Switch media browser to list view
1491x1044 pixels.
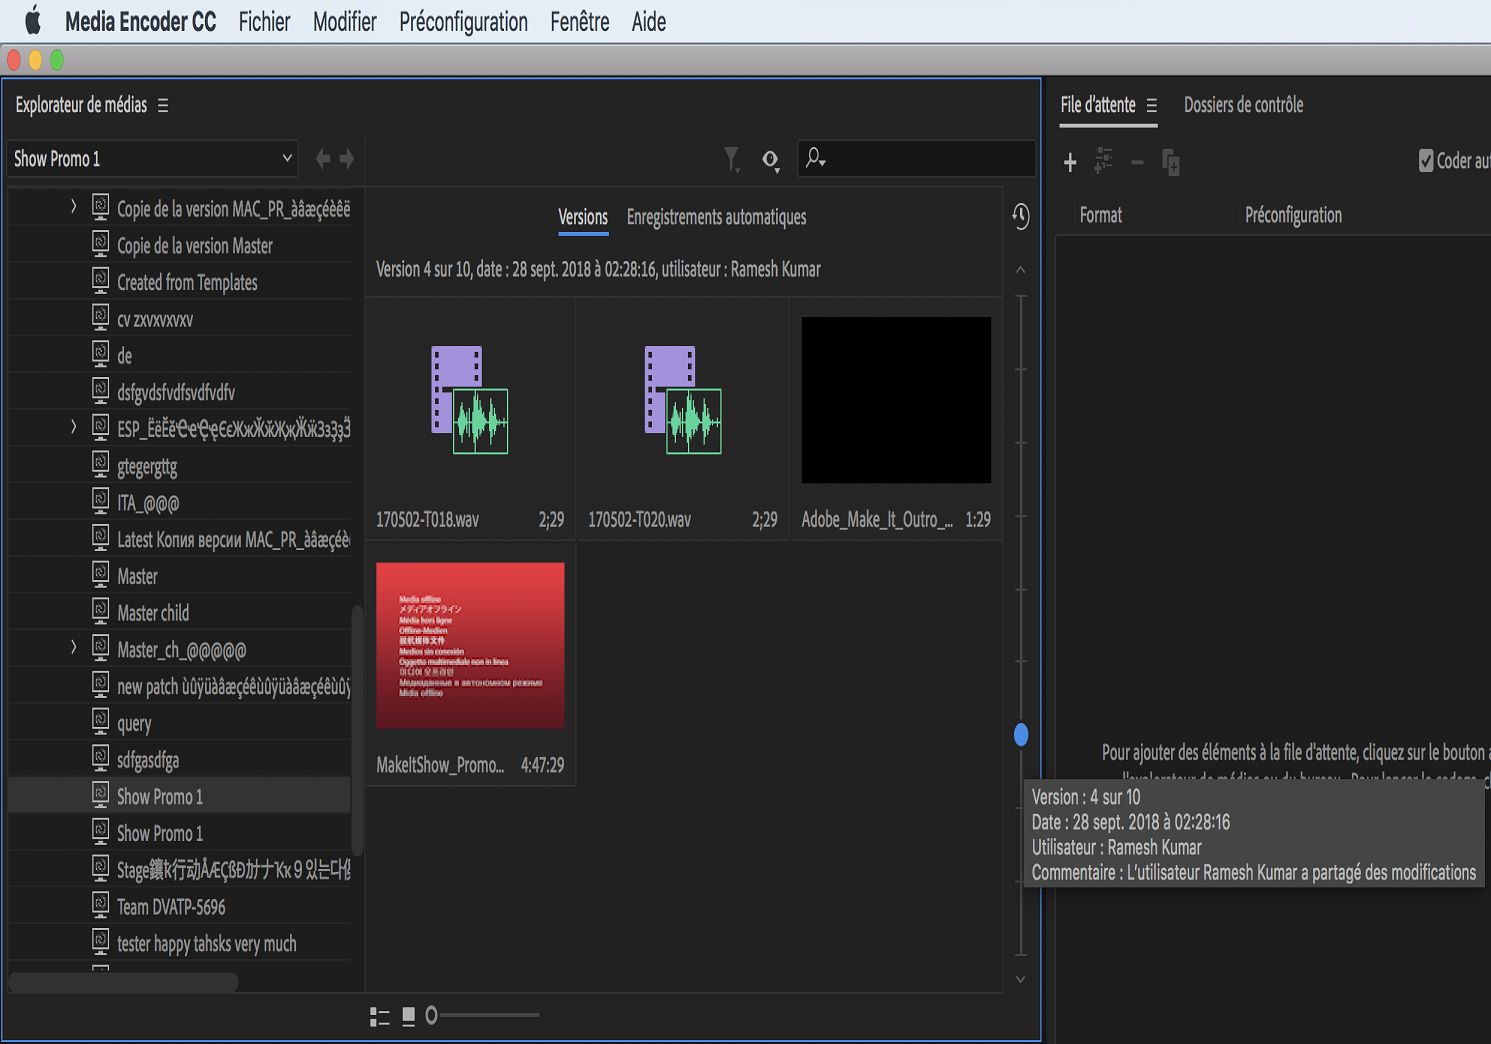380,1016
